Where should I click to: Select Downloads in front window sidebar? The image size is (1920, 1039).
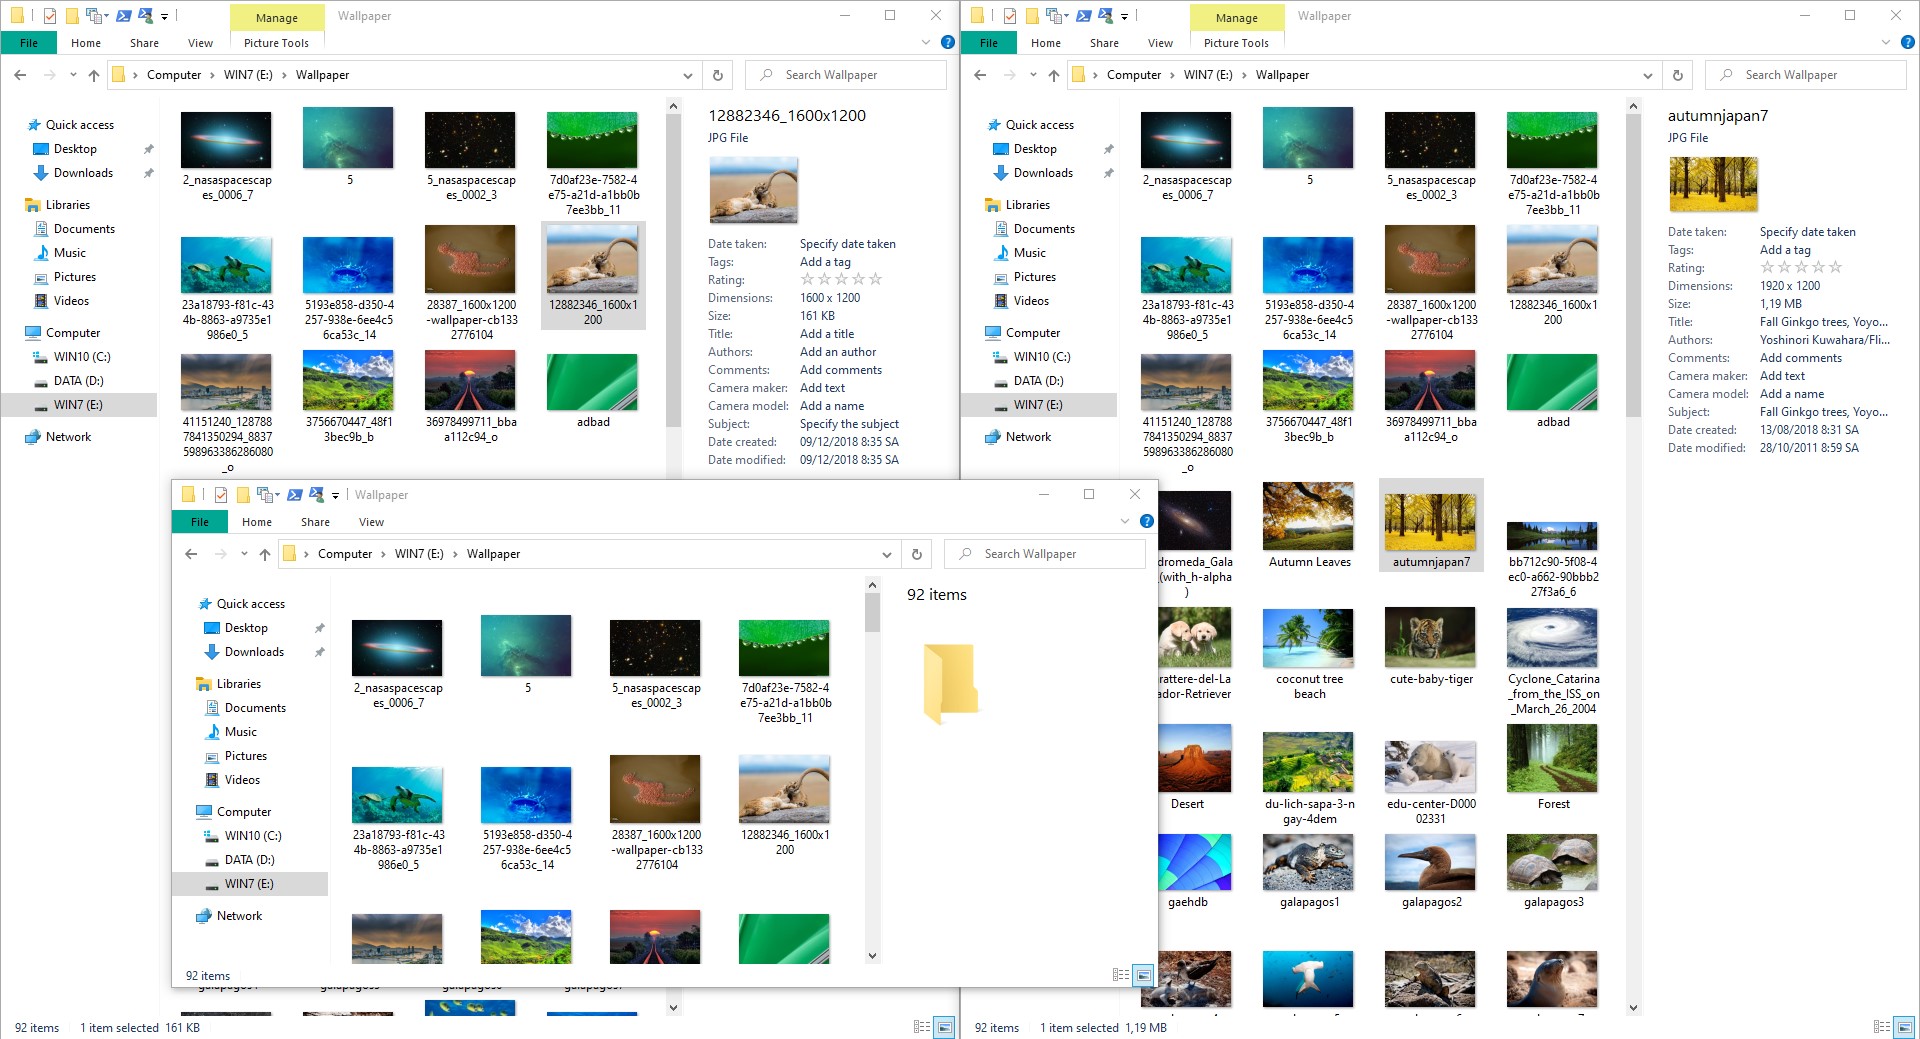click(254, 652)
